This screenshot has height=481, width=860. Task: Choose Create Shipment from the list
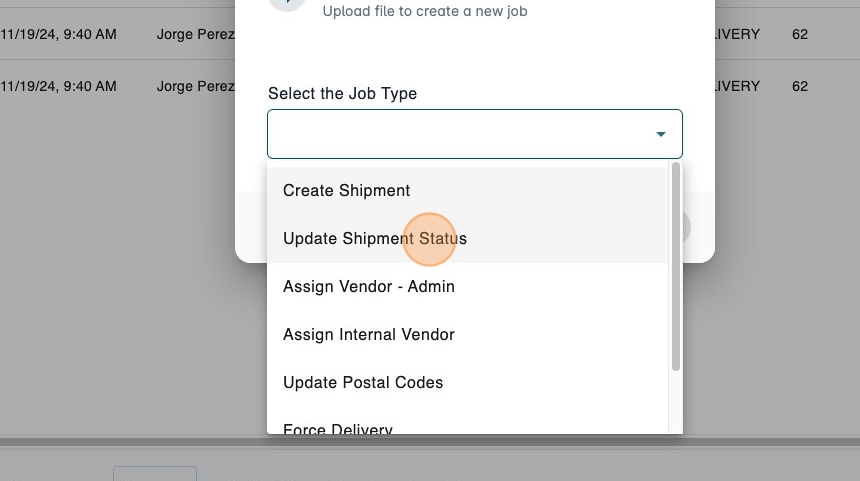347,191
